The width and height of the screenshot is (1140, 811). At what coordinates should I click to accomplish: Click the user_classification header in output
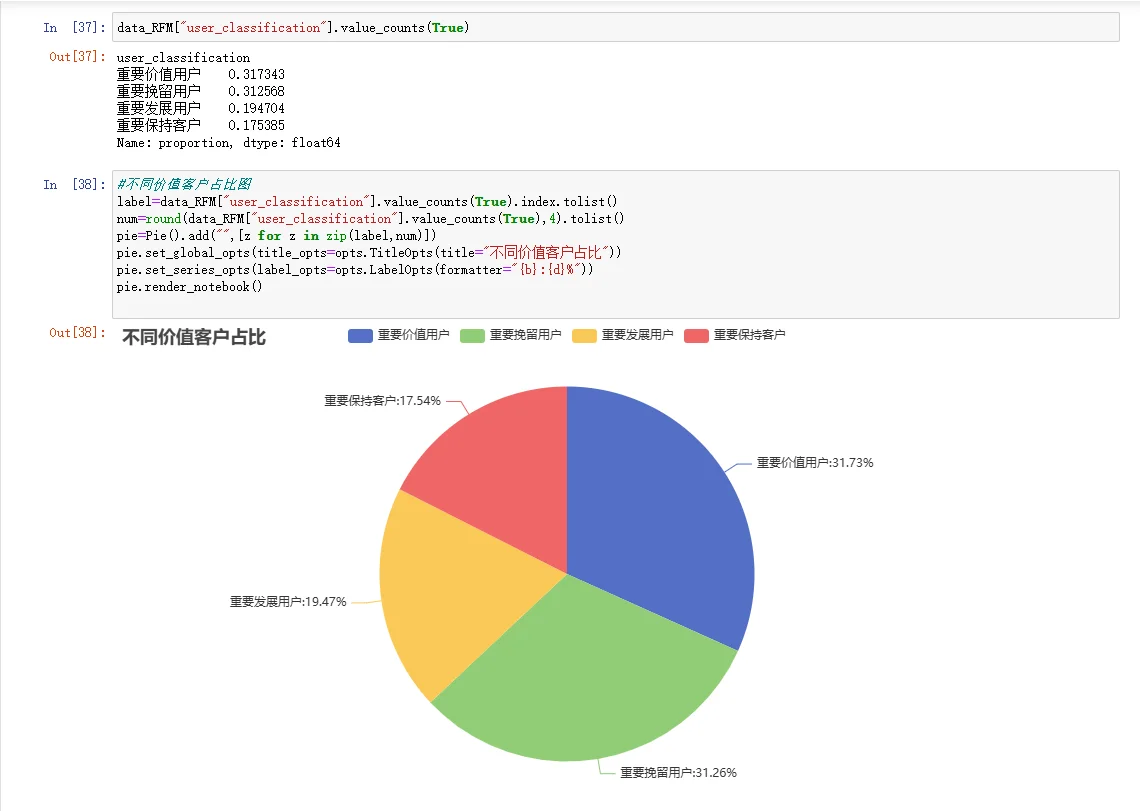[x=183, y=57]
